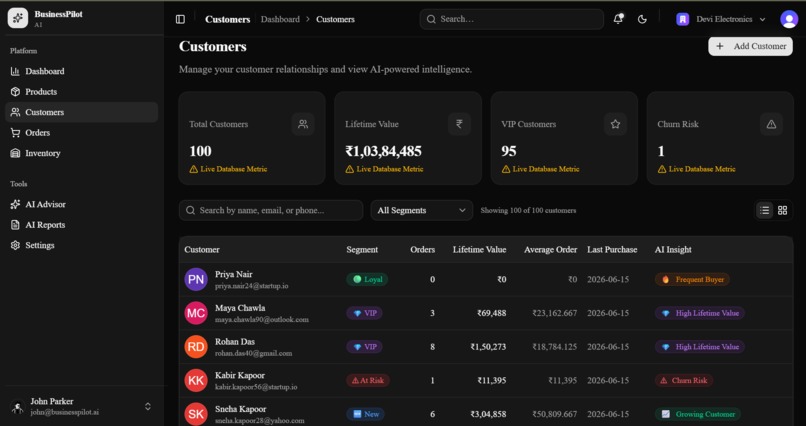Screen dimensions: 806x426
Task: Open the All Segments dropdown
Action: tap(422, 210)
